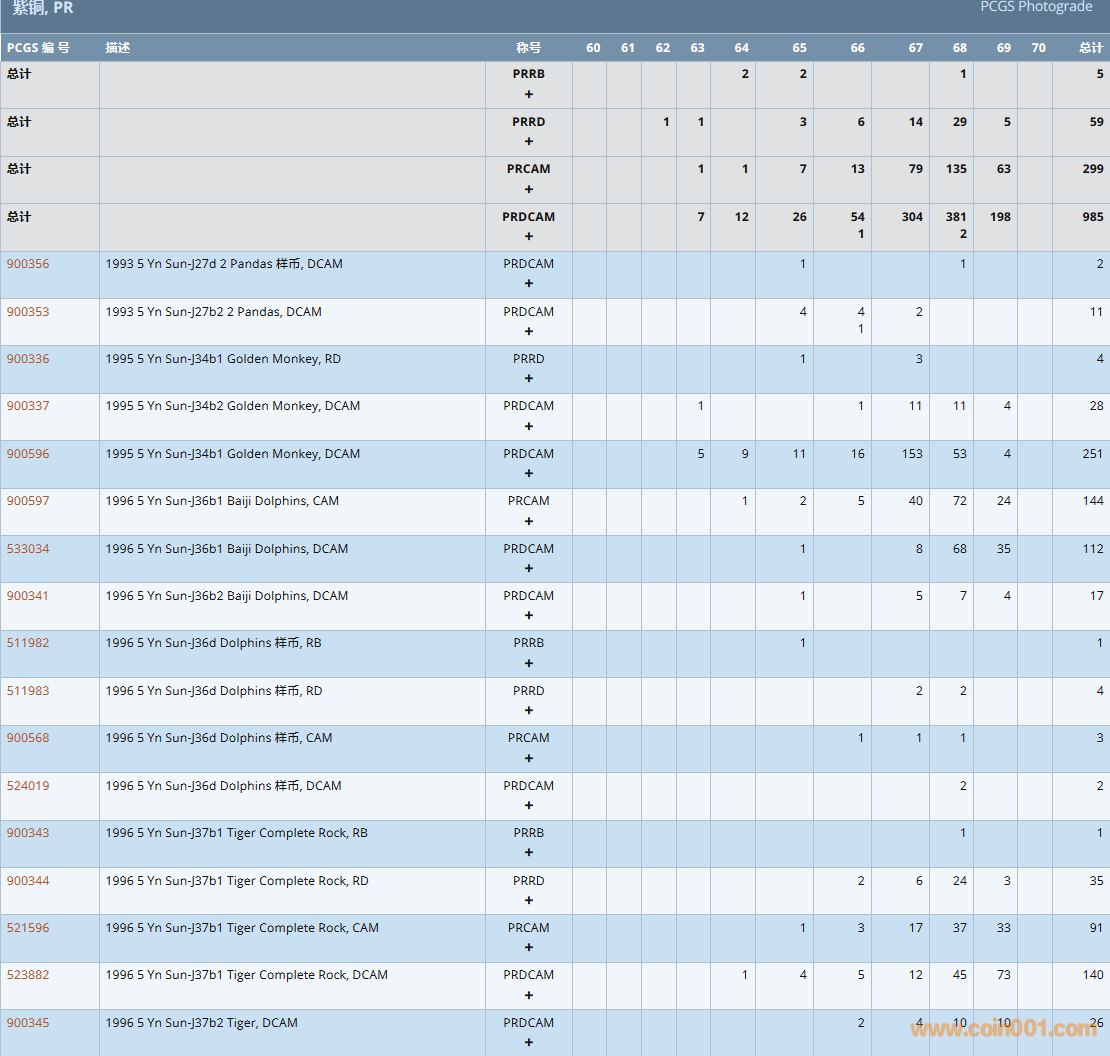Image resolution: width=1110 pixels, height=1056 pixels.
Task: Open PCGS number 900353 link
Action: click(x=28, y=312)
